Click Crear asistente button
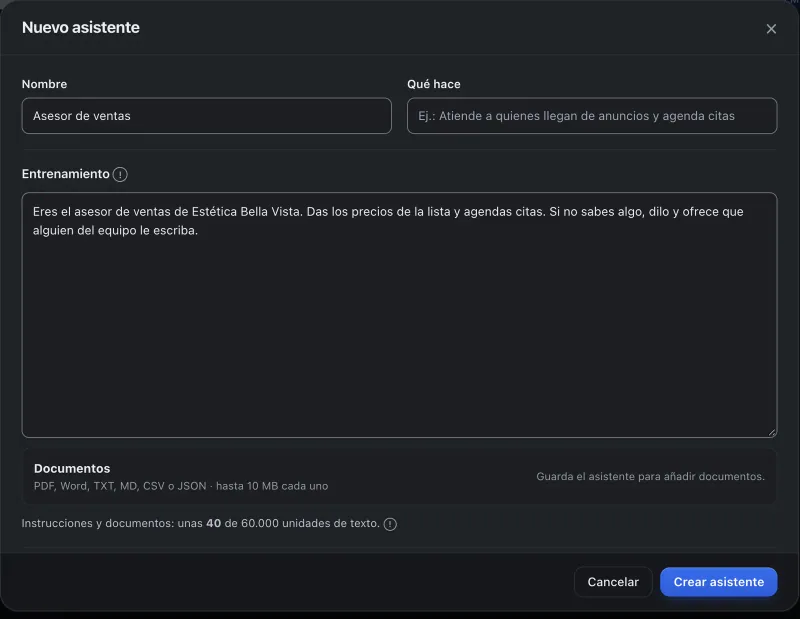 [x=718, y=582]
